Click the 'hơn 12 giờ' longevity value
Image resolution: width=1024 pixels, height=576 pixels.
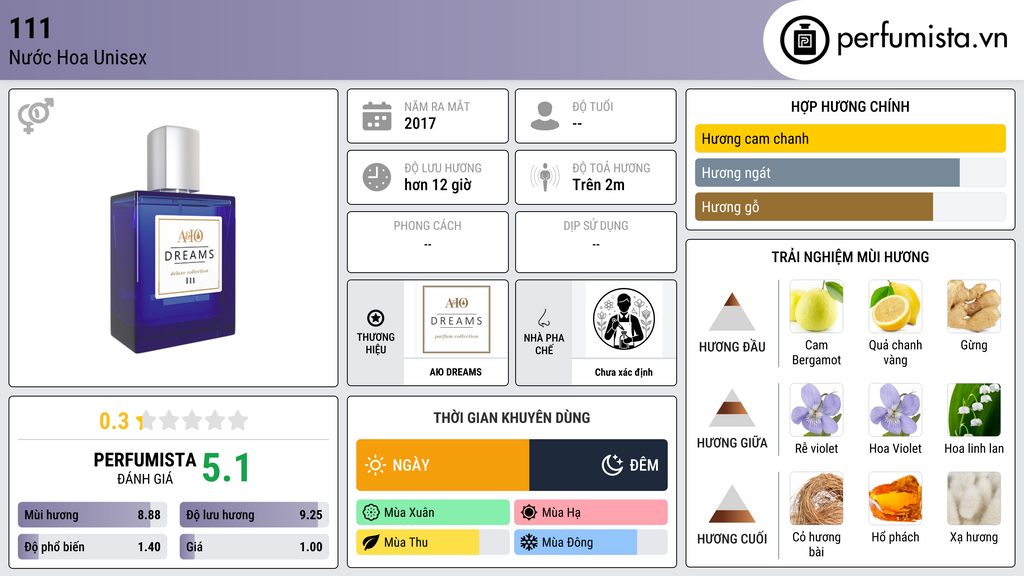coord(438,185)
